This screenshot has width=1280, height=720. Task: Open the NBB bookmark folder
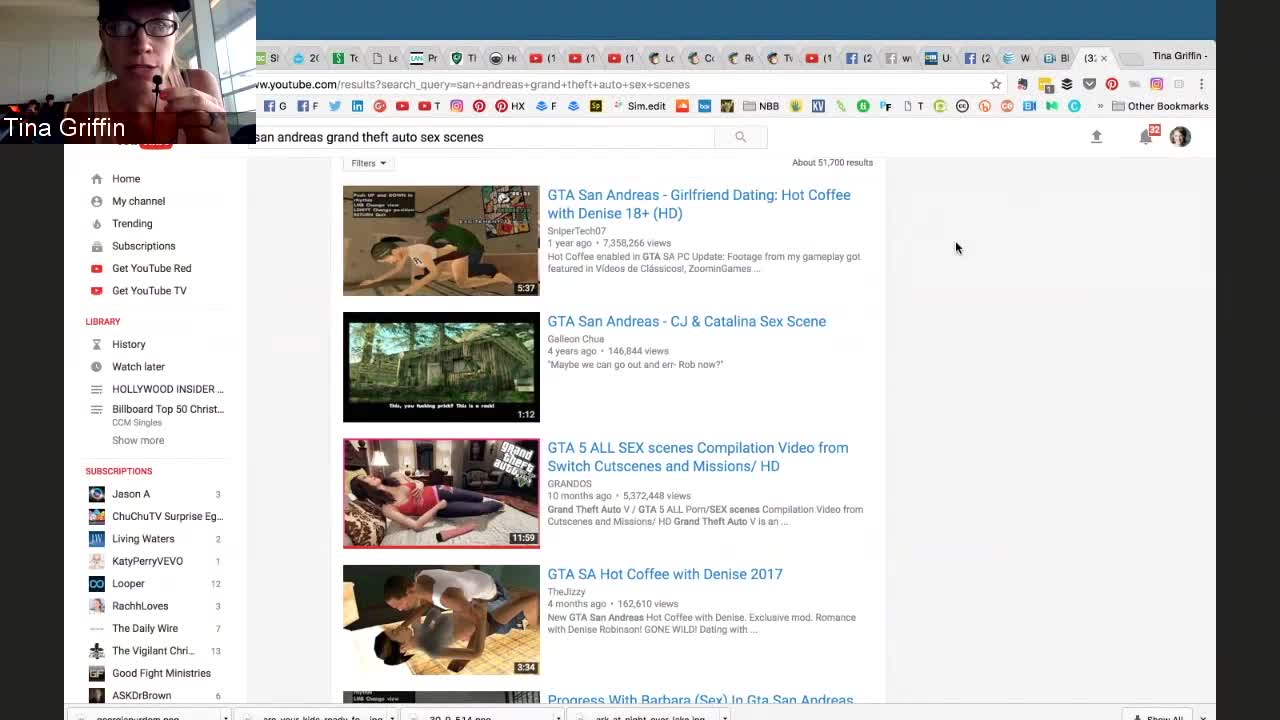click(x=760, y=106)
